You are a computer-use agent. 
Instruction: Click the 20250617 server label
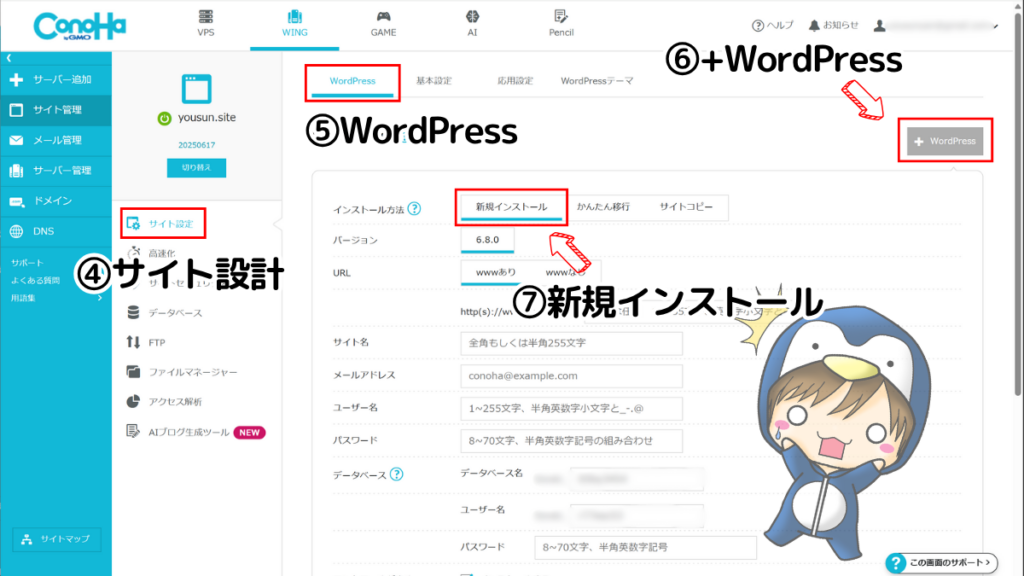point(197,145)
